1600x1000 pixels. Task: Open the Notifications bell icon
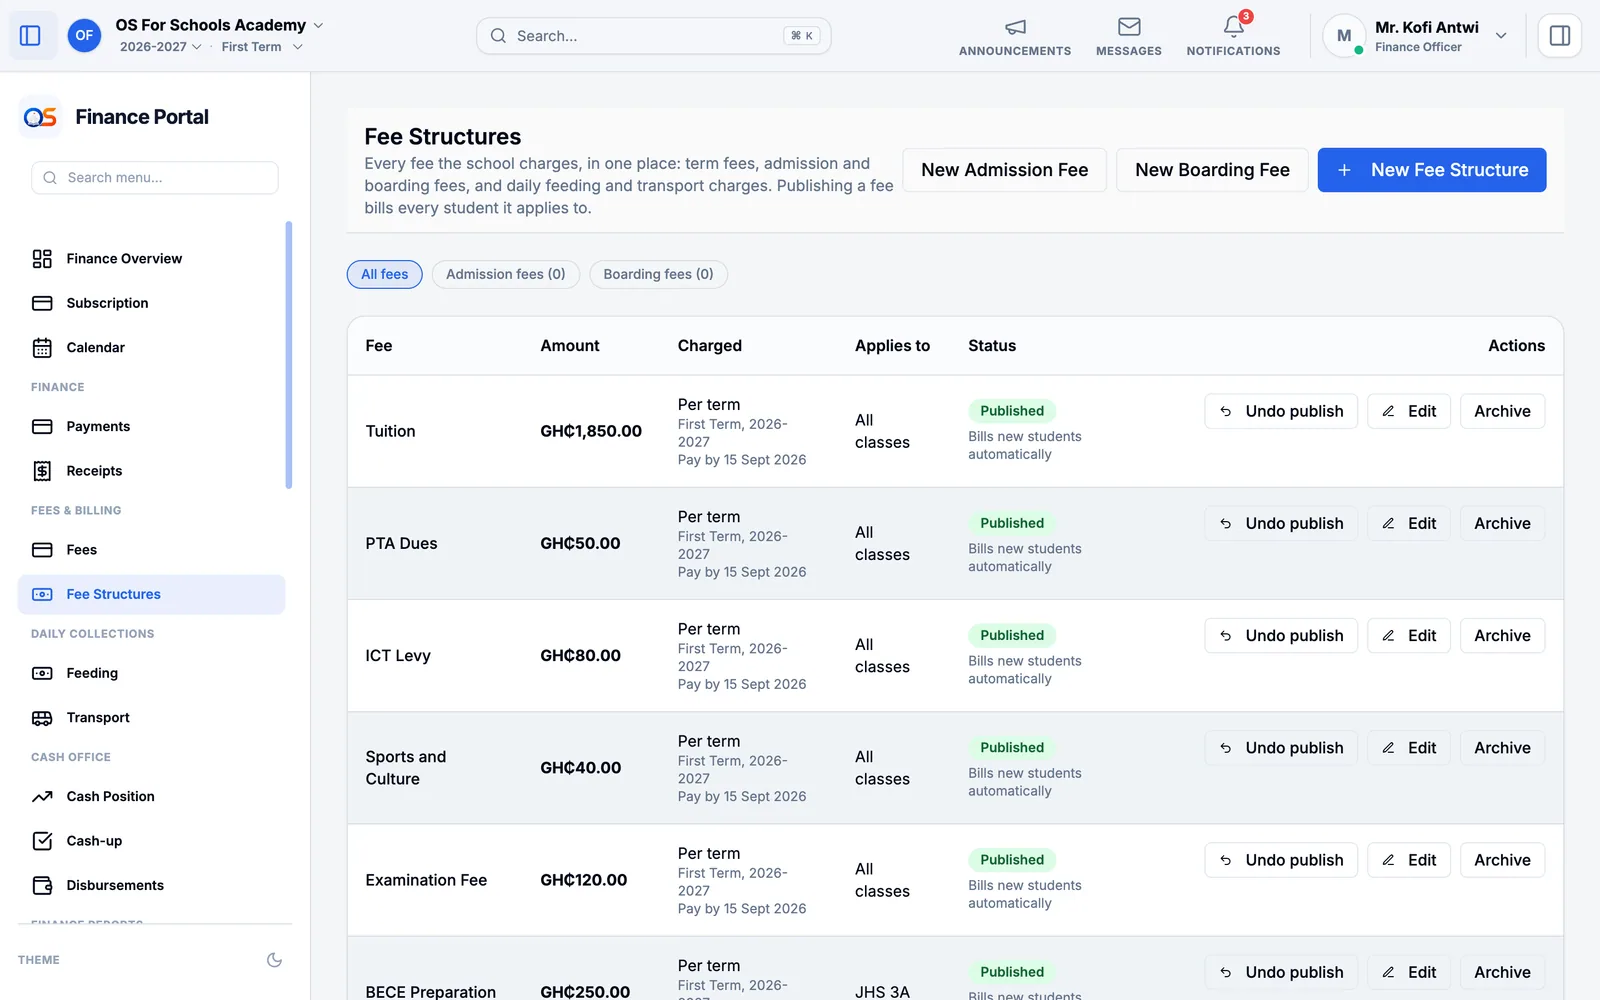[x=1234, y=27]
